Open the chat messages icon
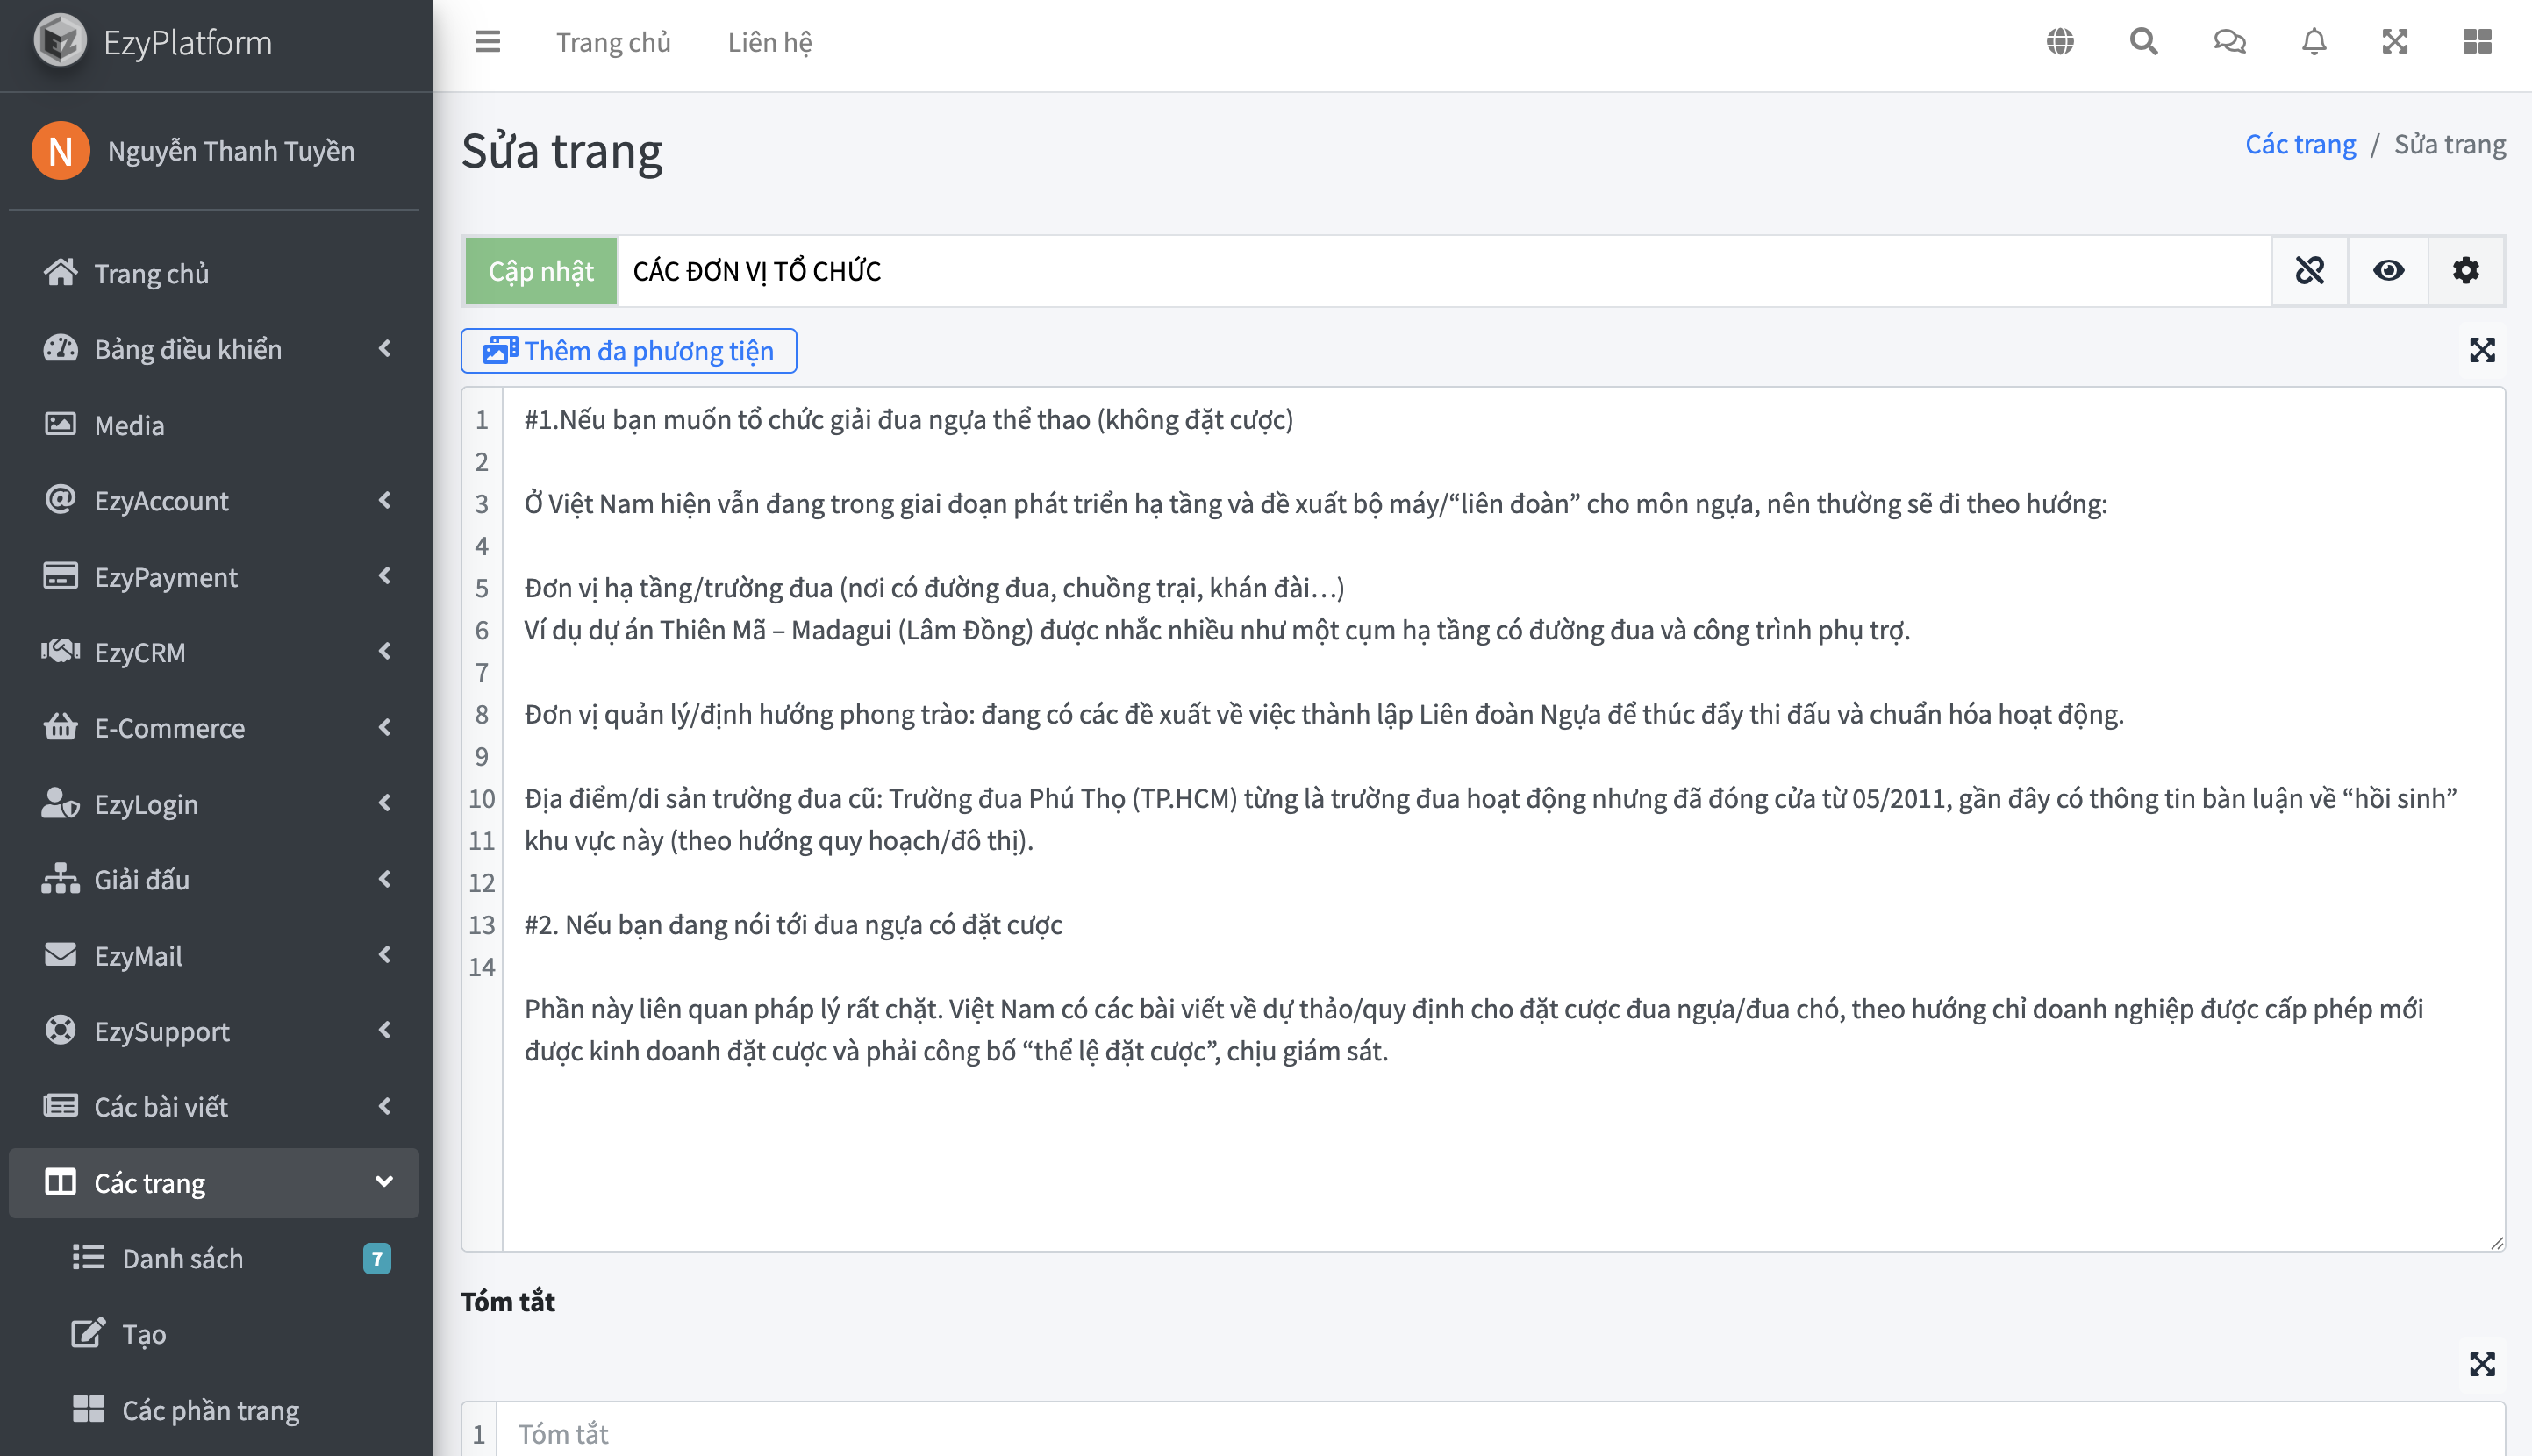Image resolution: width=2532 pixels, height=1456 pixels. click(x=2229, y=42)
